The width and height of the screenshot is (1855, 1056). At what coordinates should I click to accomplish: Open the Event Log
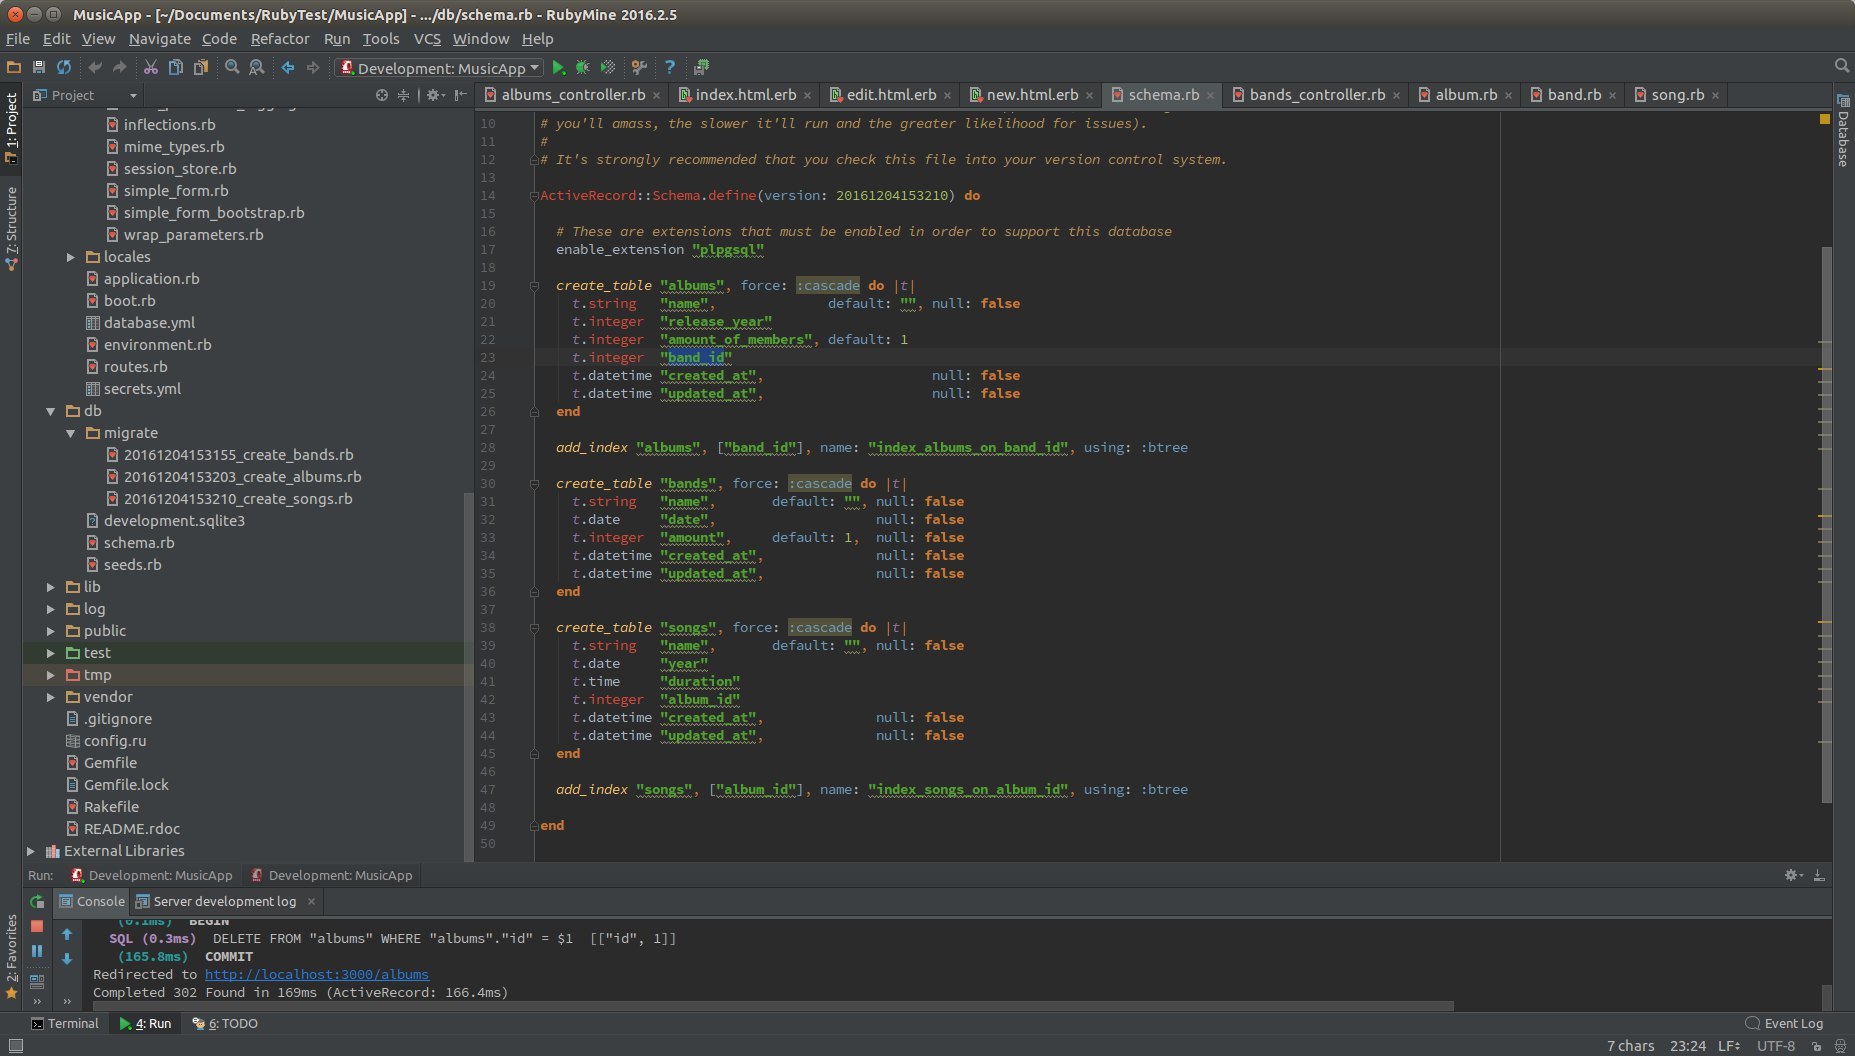pyautogui.click(x=1784, y=1023)
